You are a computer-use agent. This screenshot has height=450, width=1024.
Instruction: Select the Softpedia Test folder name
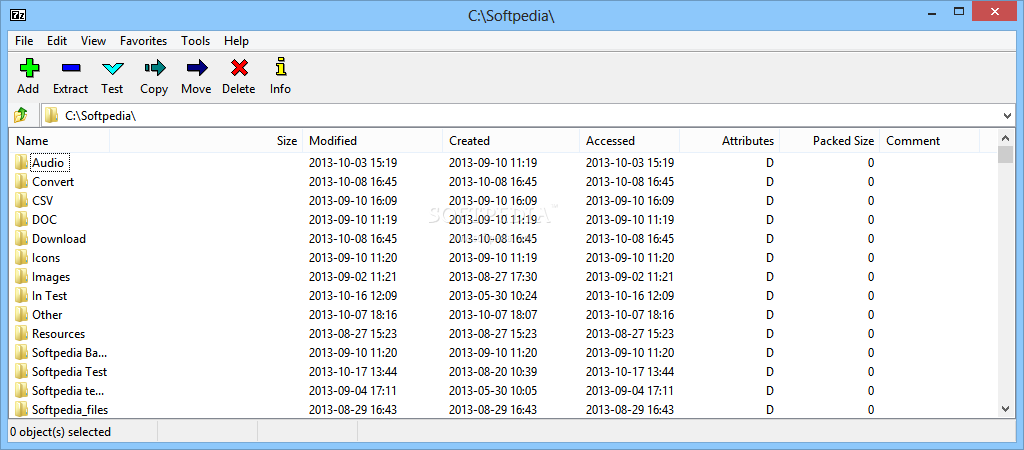click(x=69, y=371)
